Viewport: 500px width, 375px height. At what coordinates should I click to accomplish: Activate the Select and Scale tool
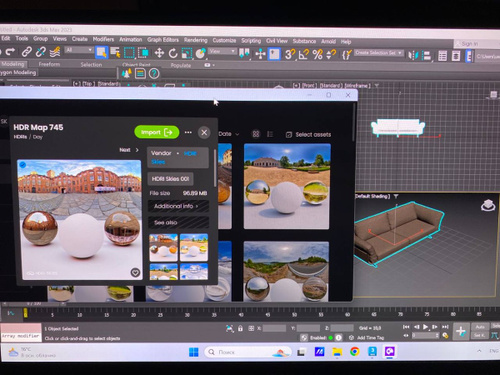(187, 53)
